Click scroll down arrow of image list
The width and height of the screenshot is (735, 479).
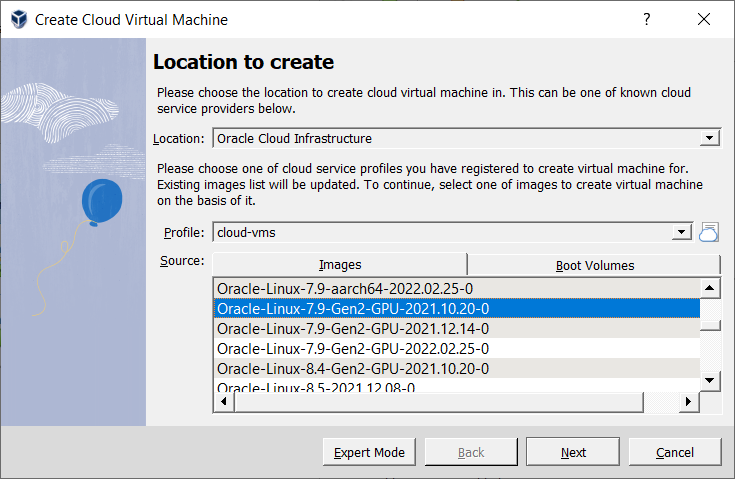click(x=710, y=380)
